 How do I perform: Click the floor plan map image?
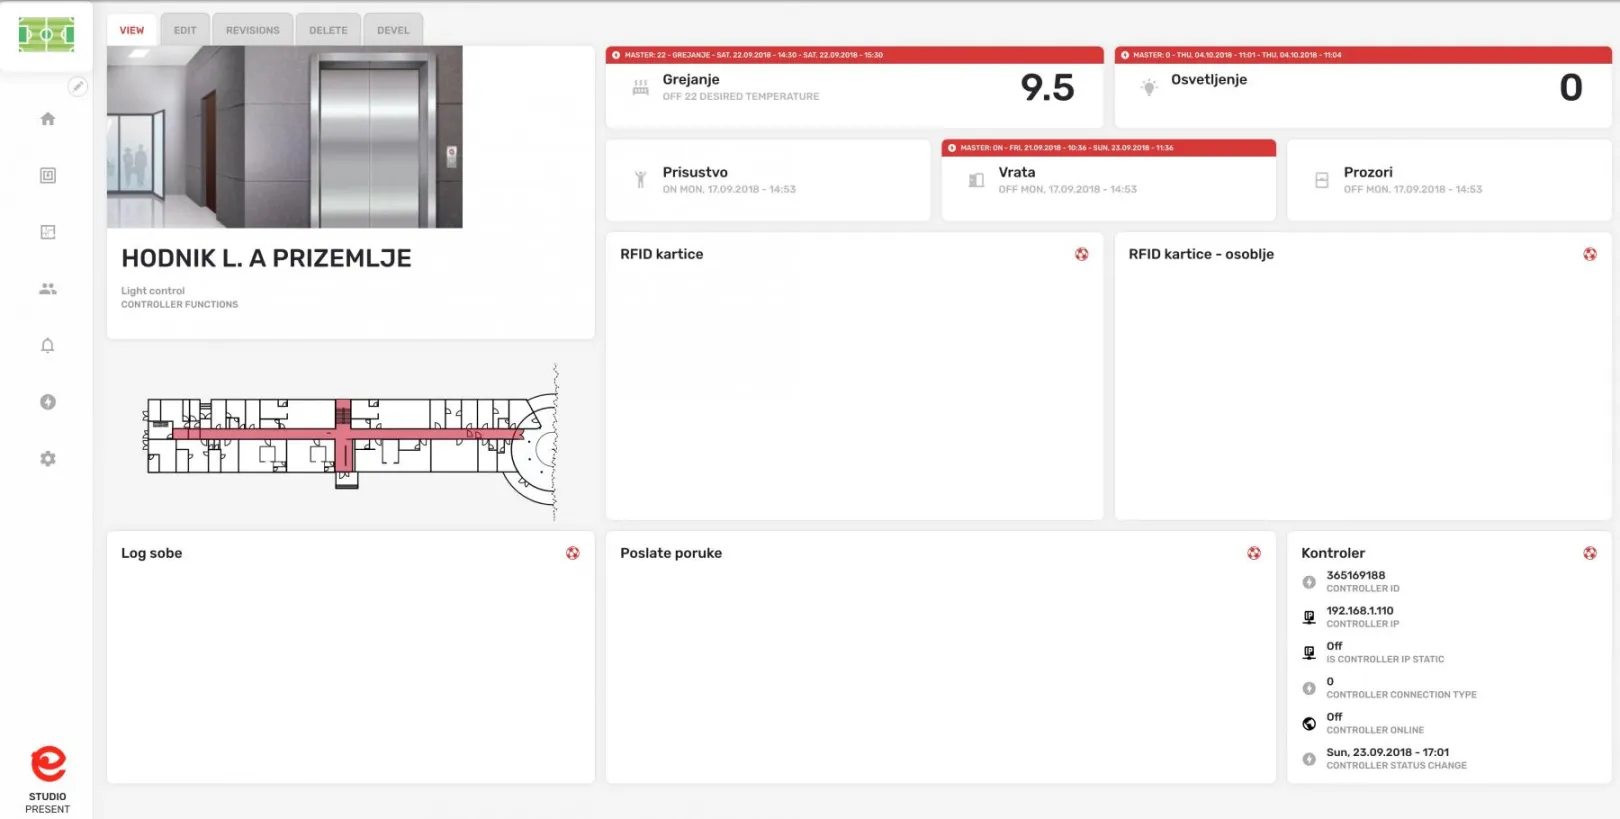tap(351, 443)
